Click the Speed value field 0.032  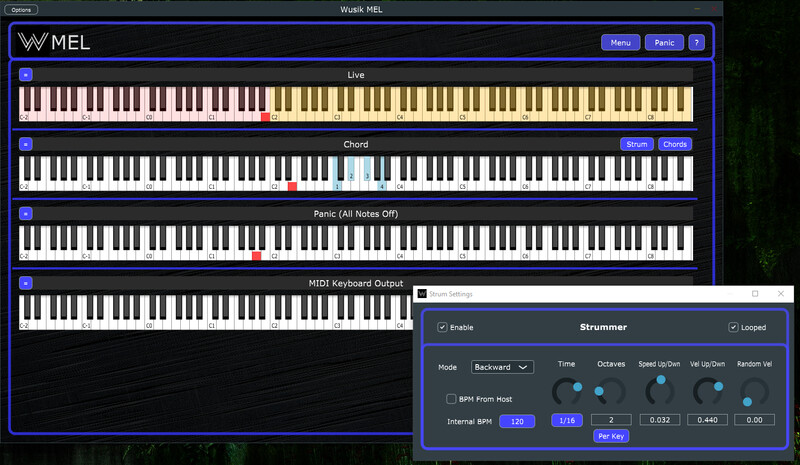pyautogui.click(x=660, y=420)
